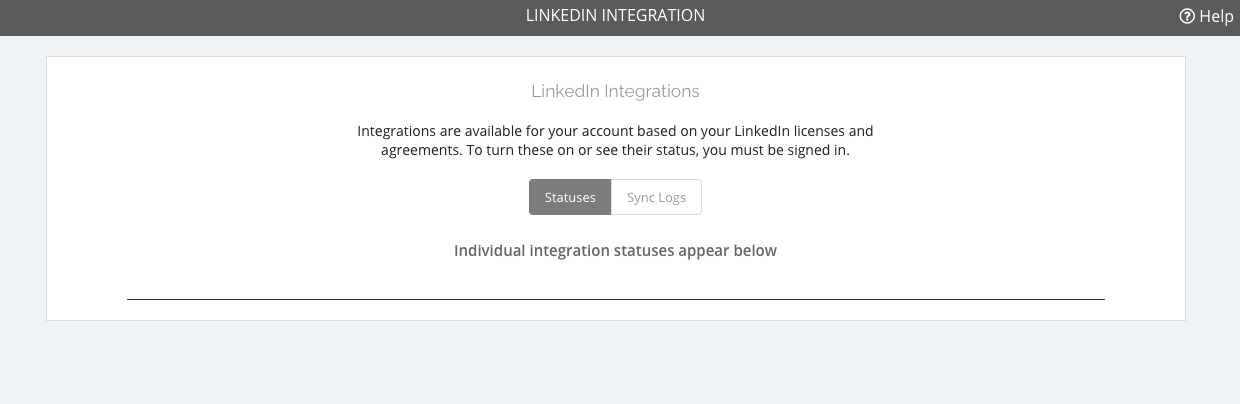Screen dimensions: 1240x404
Task: Click the LINKEDIN INTEGRATION header title
Action: 615,16
